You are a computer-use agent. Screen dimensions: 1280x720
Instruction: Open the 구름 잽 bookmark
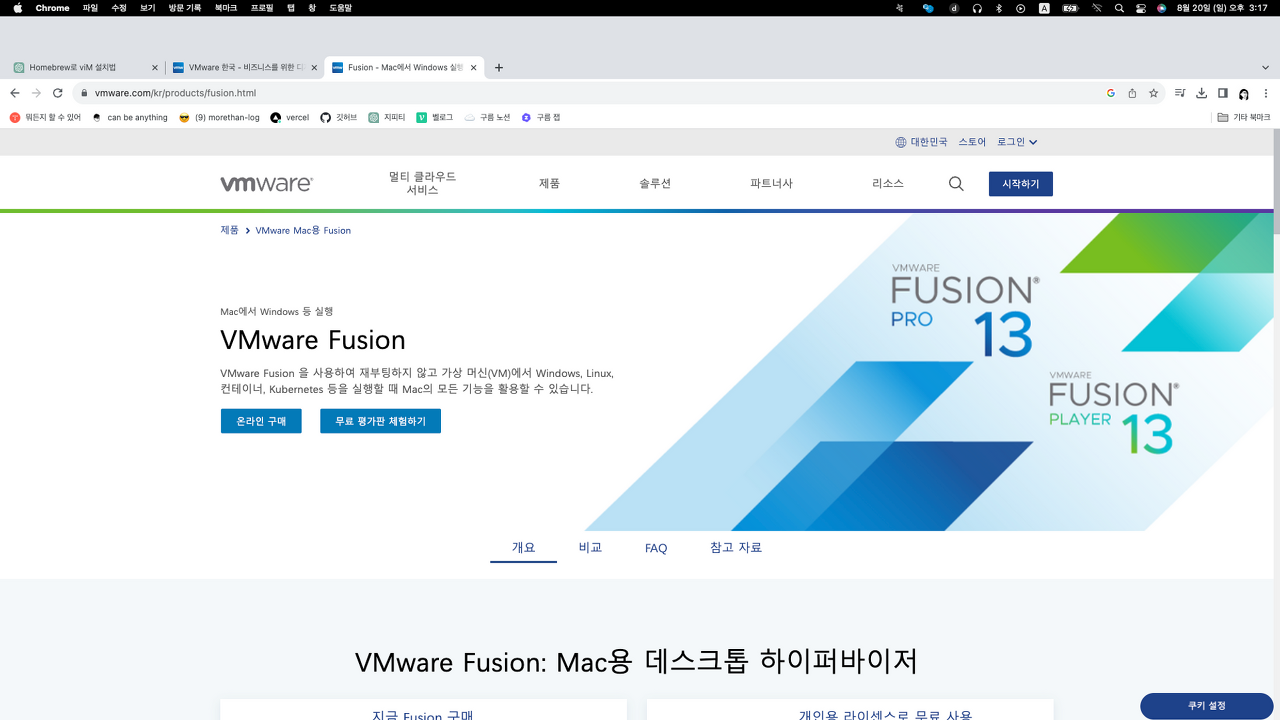click(x=541, y=117)
